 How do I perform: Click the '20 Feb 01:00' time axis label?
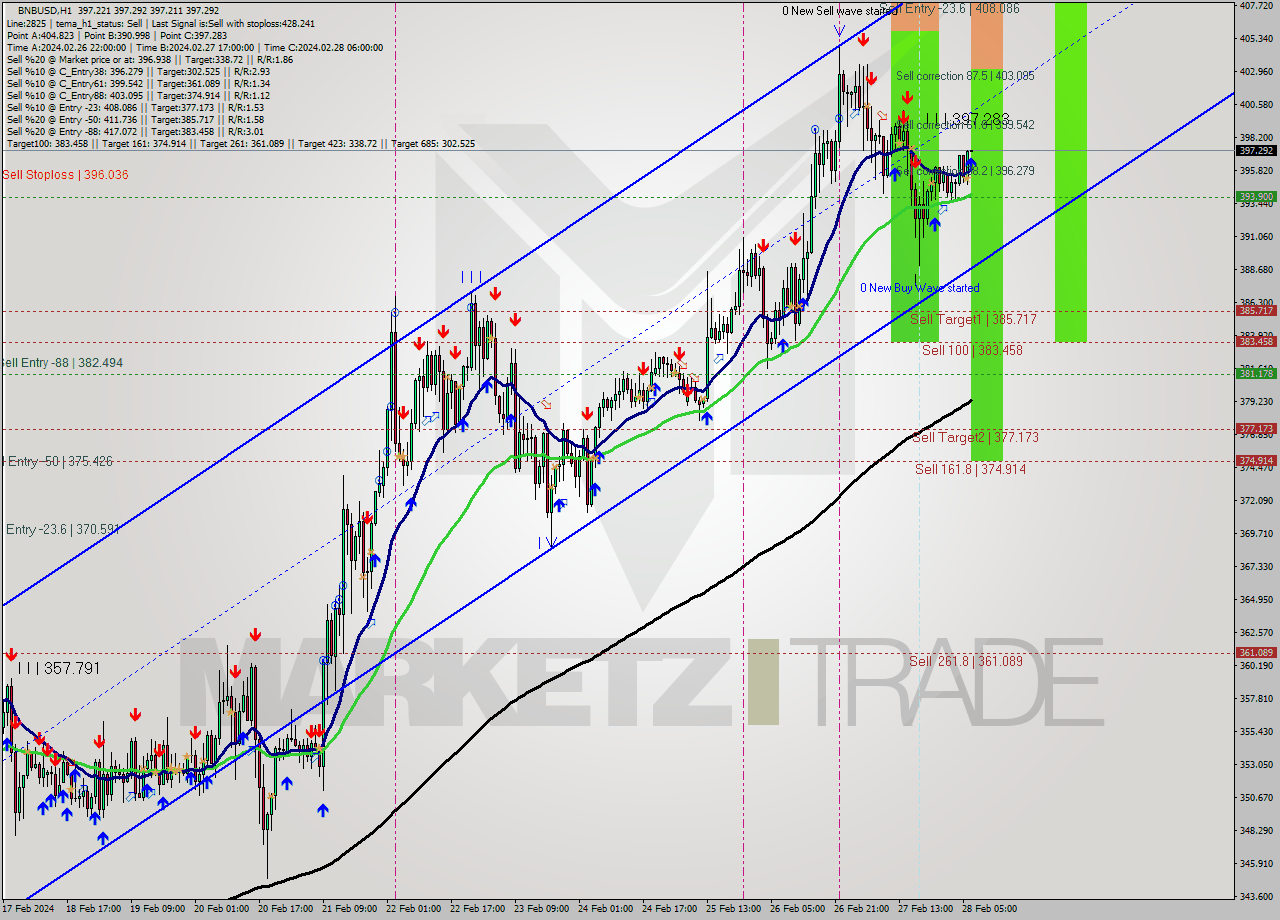coord(221,909)
